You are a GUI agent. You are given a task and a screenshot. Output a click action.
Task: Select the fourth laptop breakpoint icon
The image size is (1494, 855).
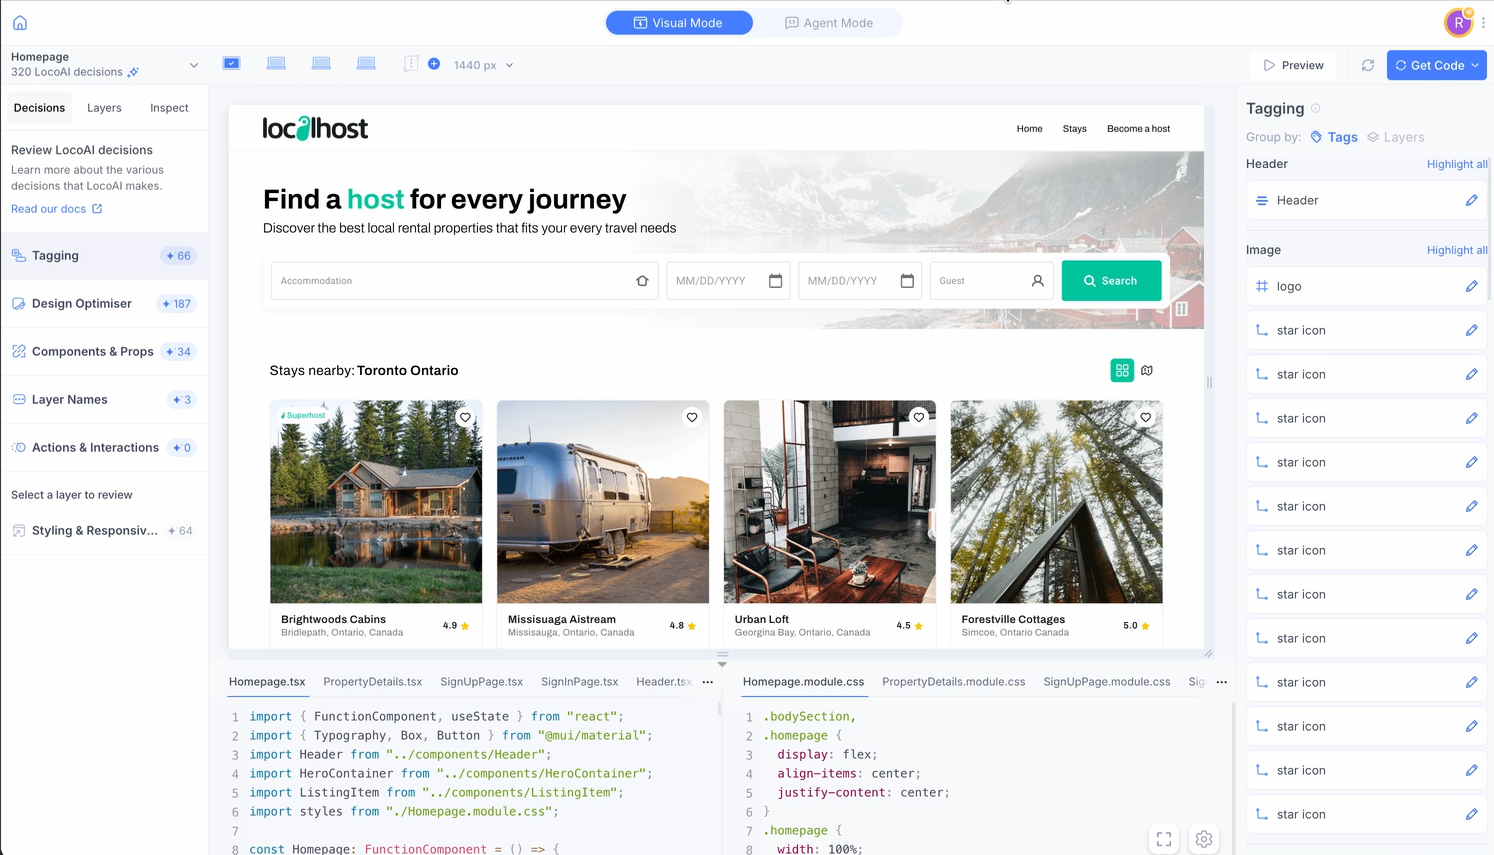(366, 63)
